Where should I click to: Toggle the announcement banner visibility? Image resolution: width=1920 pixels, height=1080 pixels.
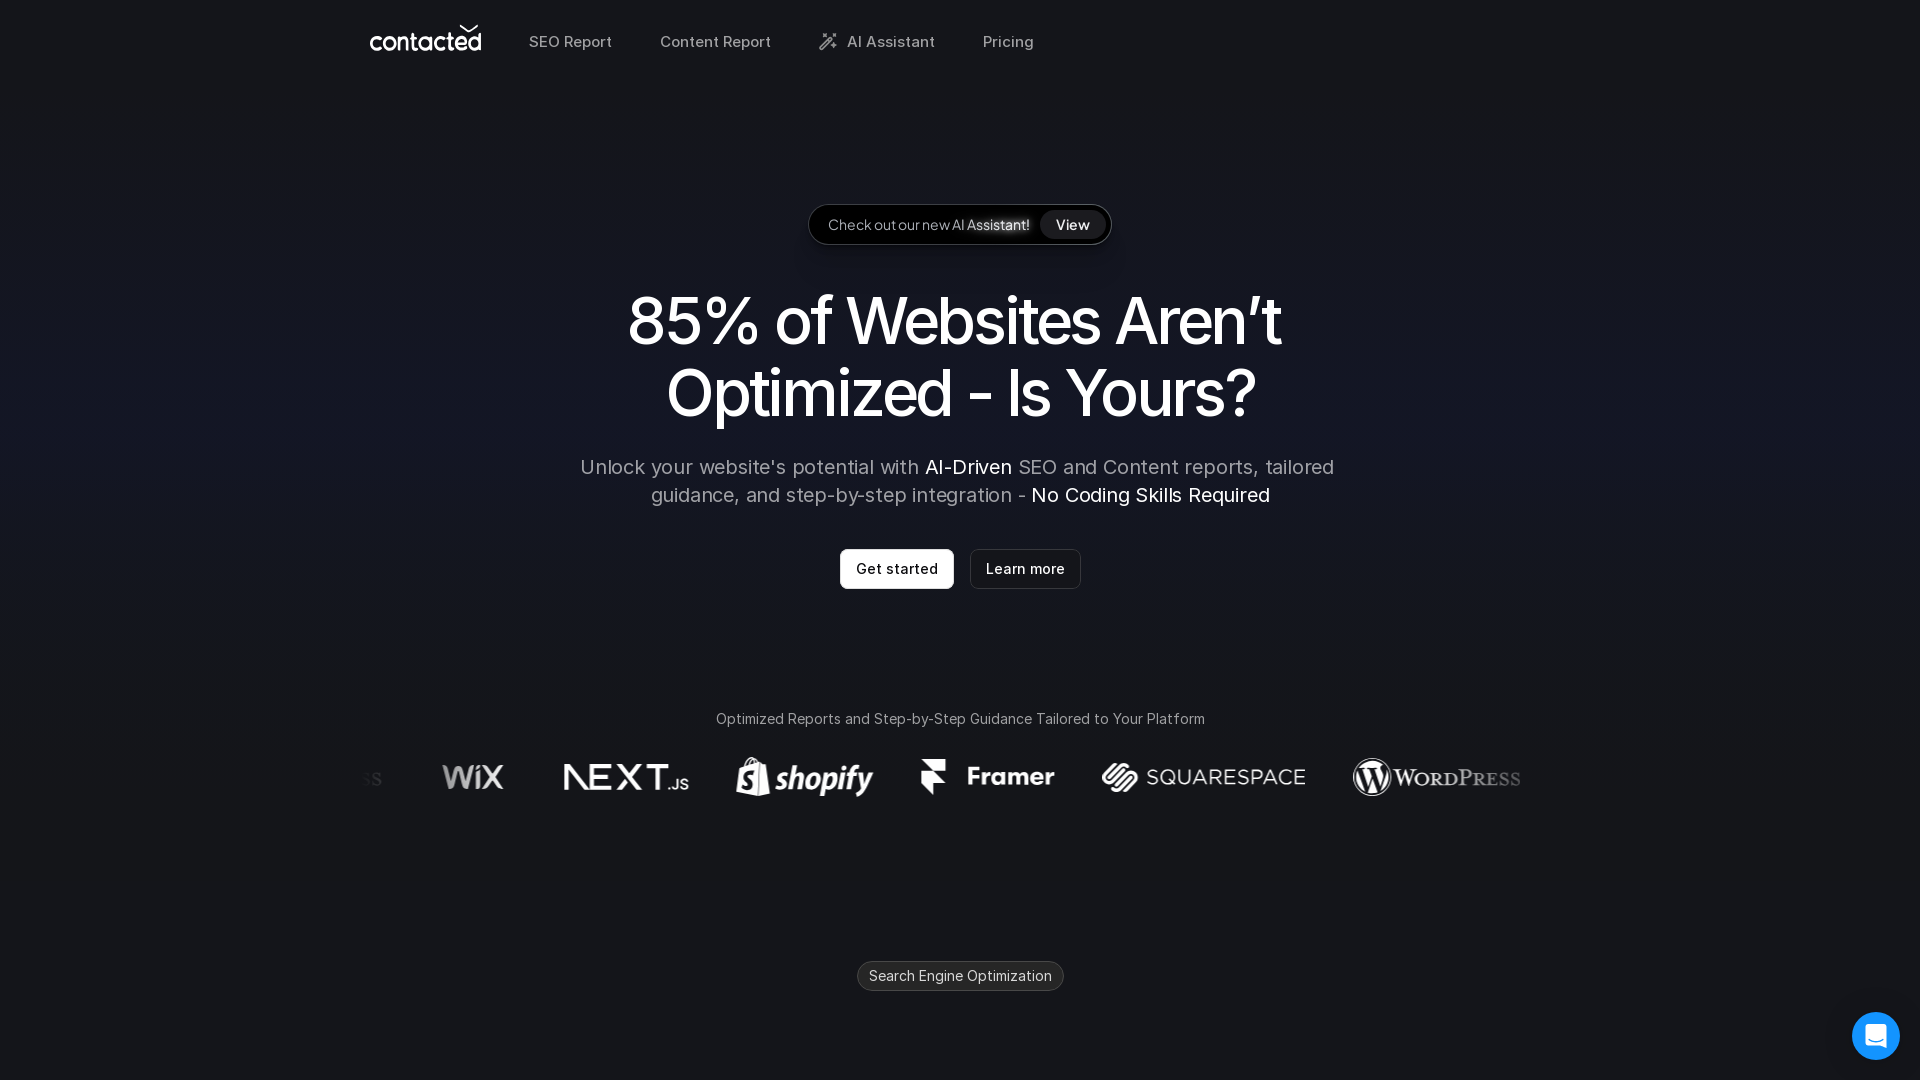[959, 224]
